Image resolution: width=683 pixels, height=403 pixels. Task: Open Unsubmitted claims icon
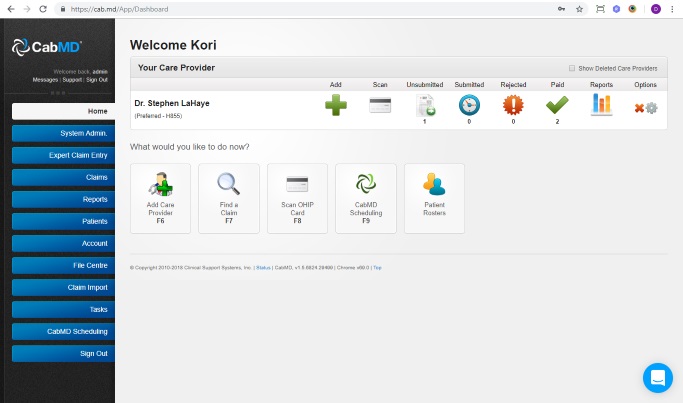click(x=424, y=105)
